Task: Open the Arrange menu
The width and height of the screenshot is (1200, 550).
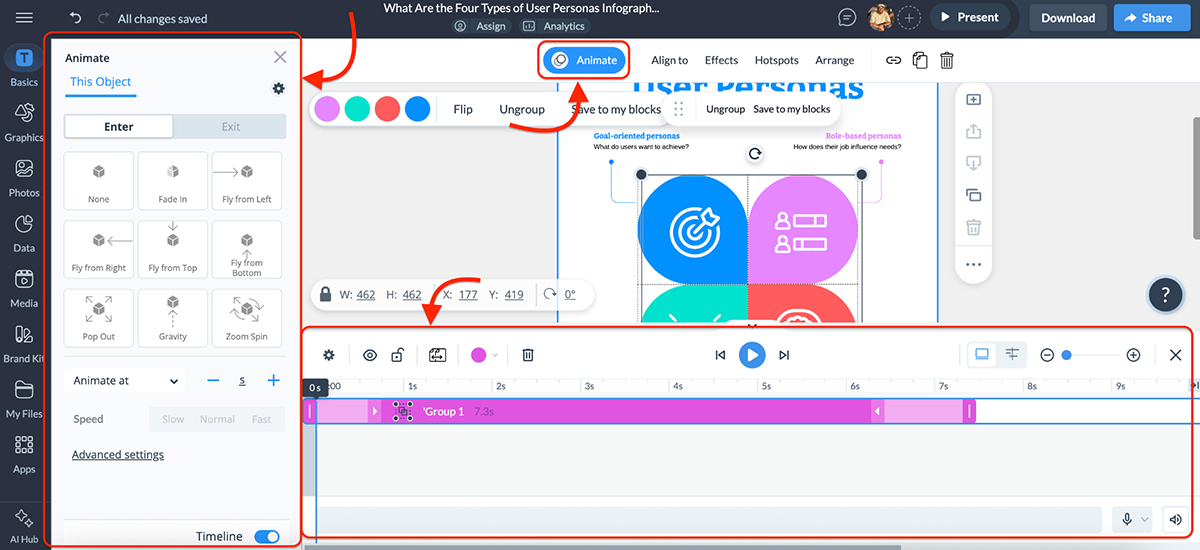Action: [835, 60]
